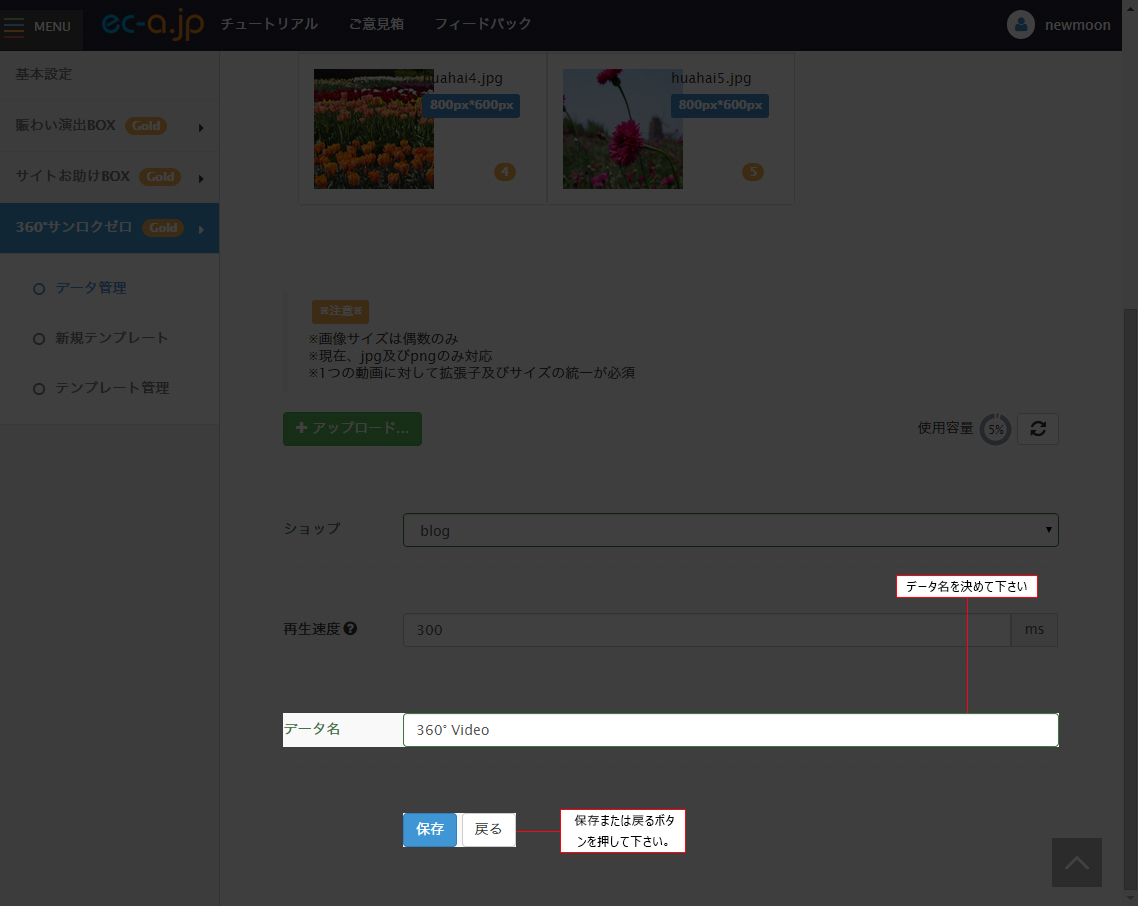Click the number 4 badge on huahai4.jpg

[x=504, y=172]
